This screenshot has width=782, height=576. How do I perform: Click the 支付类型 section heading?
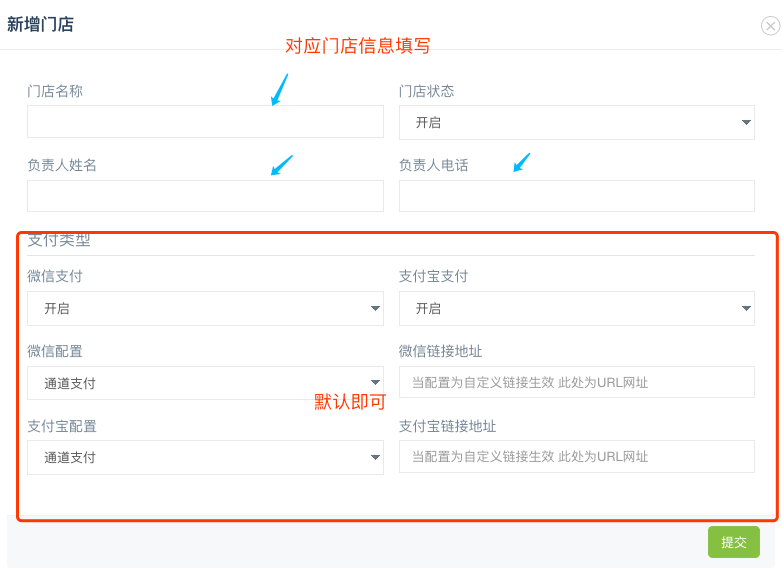click(59, 240)
